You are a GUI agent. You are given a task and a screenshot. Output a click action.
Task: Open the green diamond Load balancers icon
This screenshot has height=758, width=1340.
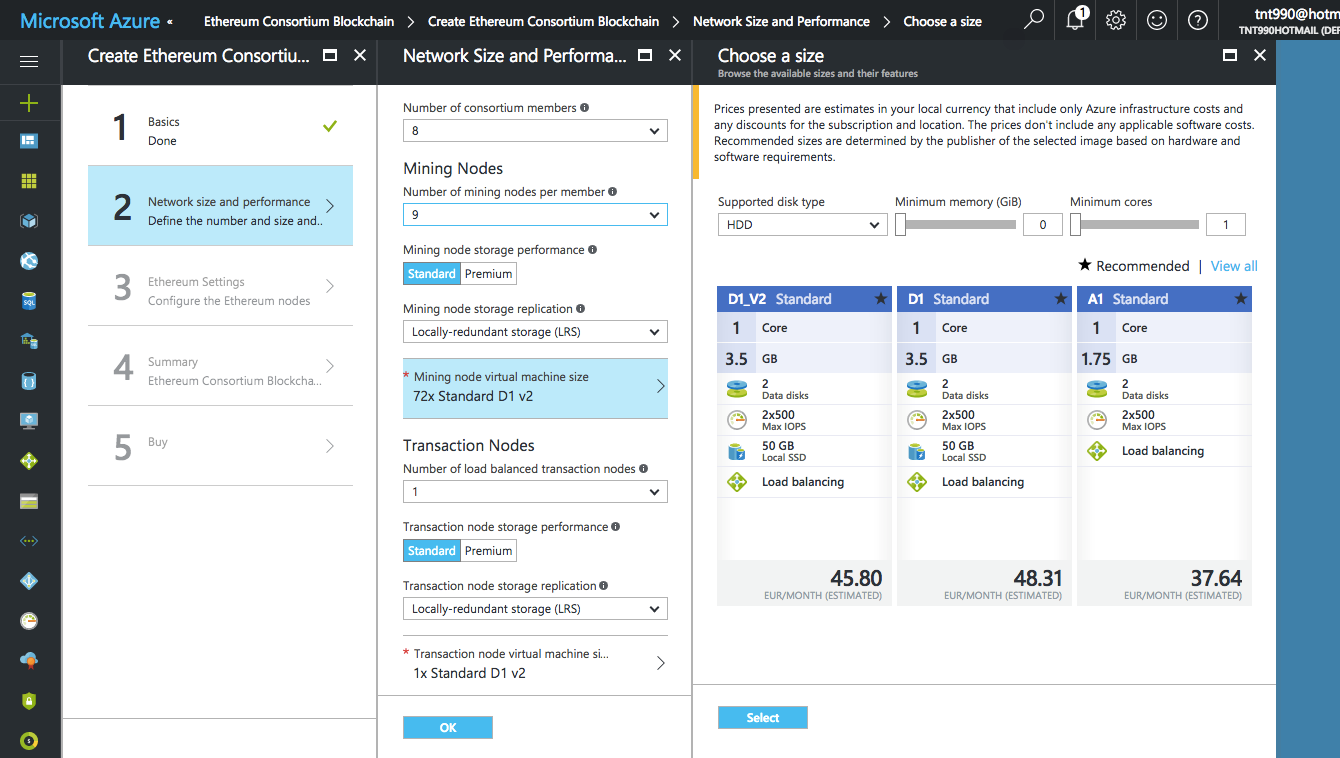[x=29, y=461]
